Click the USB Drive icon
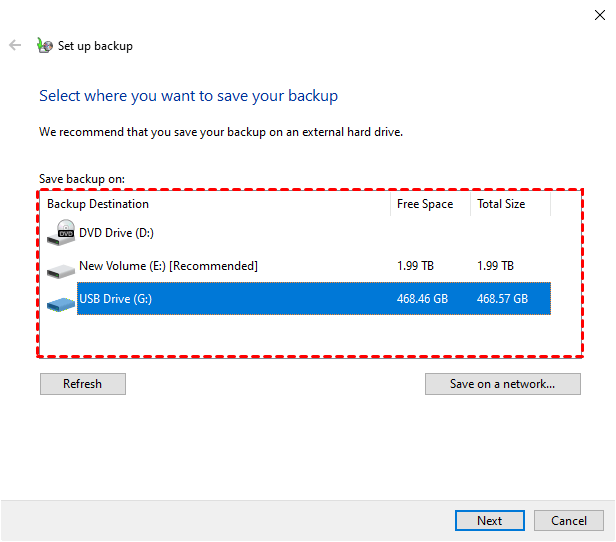Screen dimensions: 616x542 [x=62, y=300]
